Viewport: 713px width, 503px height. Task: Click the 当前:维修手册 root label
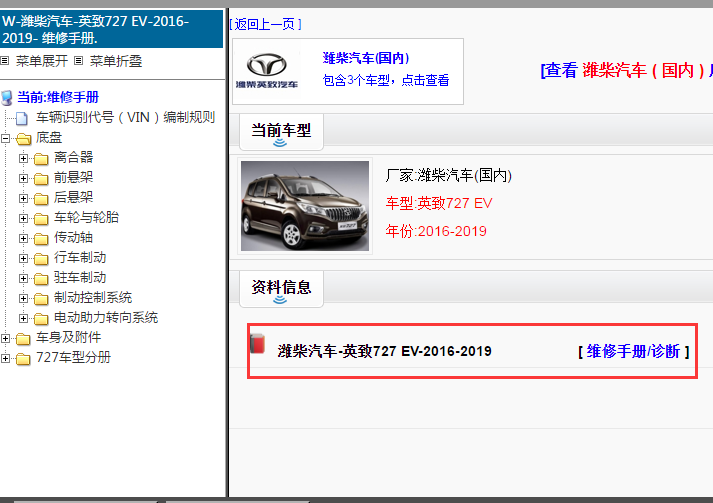(x=58, y=97)
